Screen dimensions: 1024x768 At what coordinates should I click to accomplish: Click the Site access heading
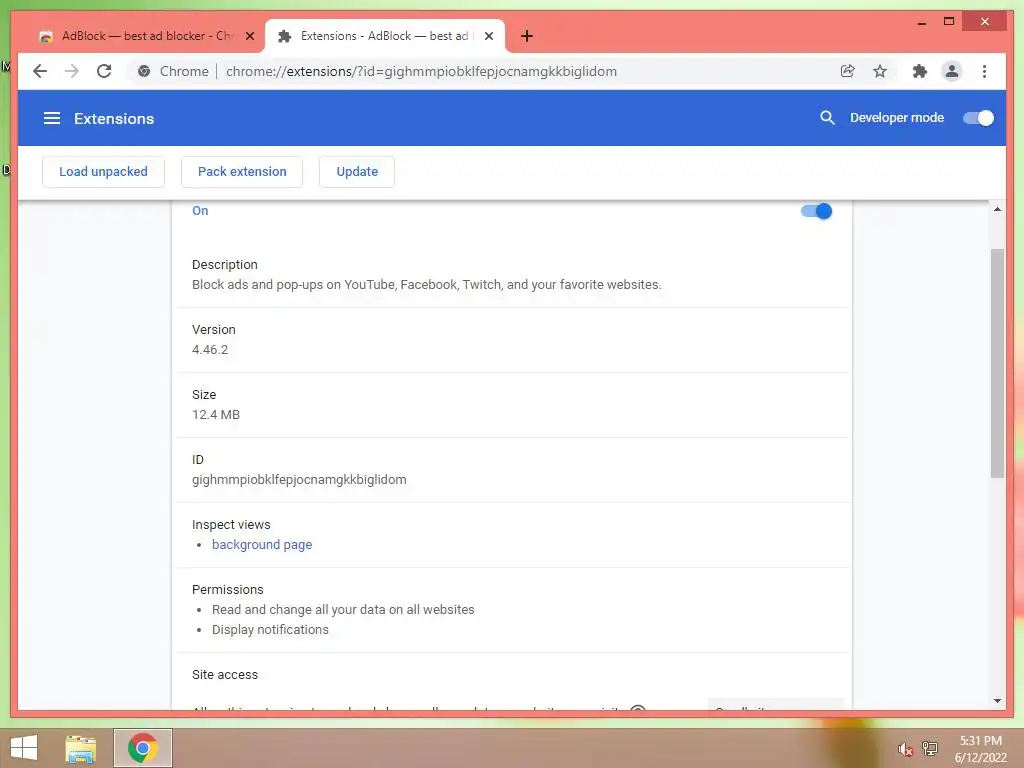(x=225, y=675)
